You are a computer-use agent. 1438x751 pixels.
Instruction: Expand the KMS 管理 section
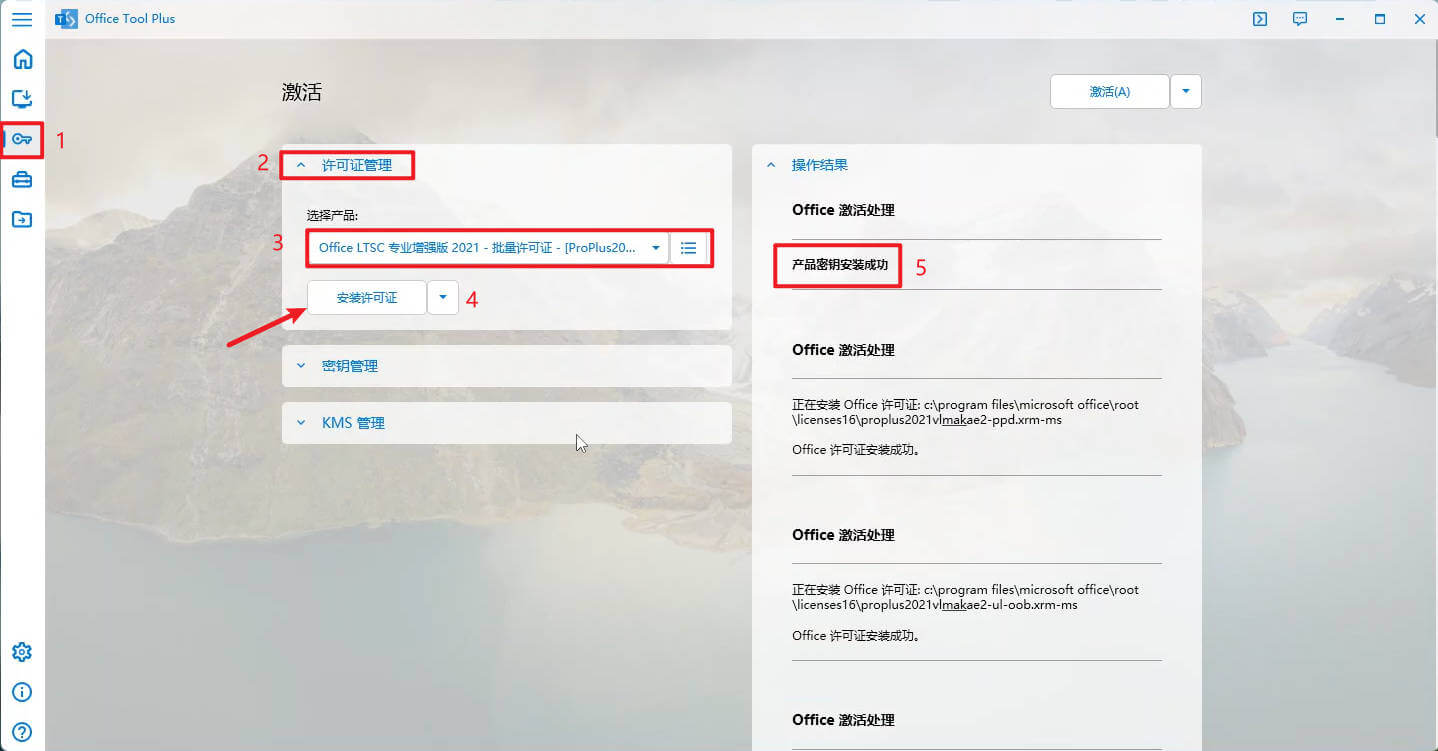tap(507, 423)
